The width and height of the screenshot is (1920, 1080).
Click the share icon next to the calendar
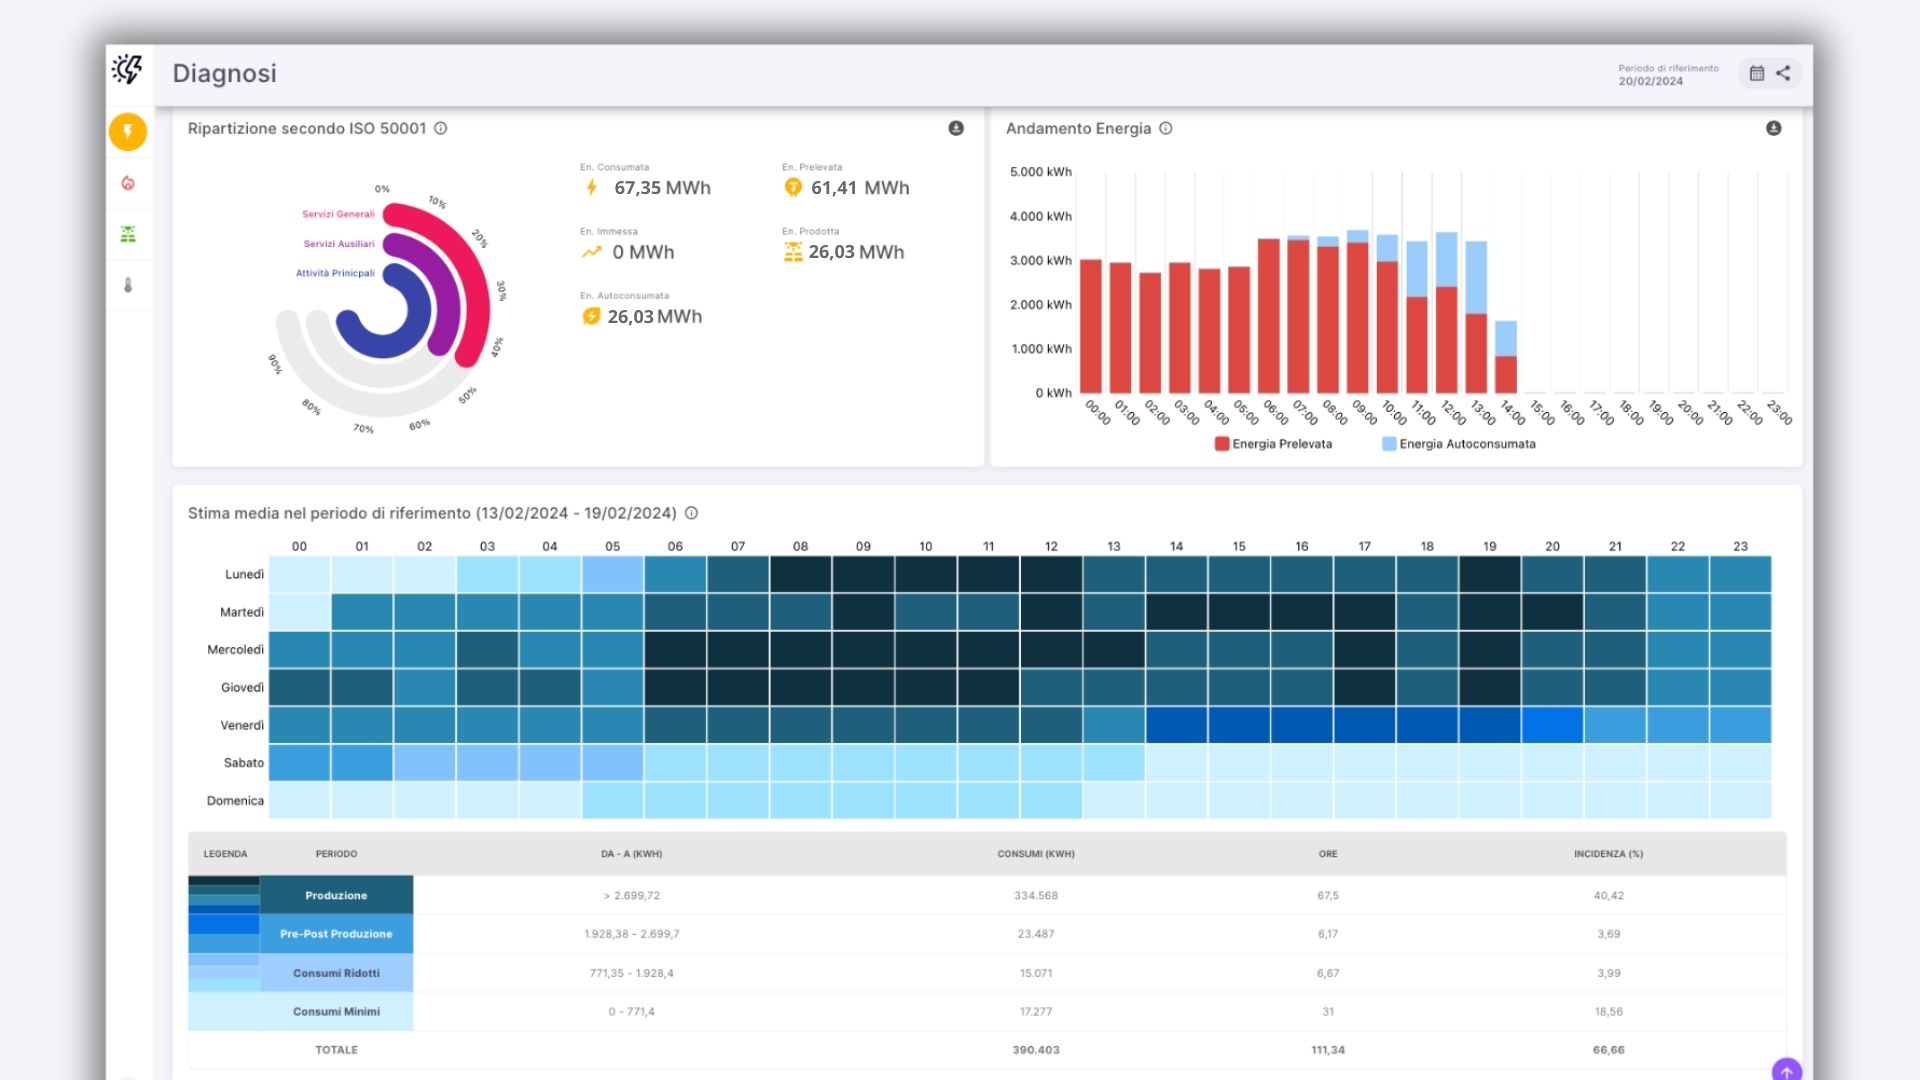coord(1785,72)
